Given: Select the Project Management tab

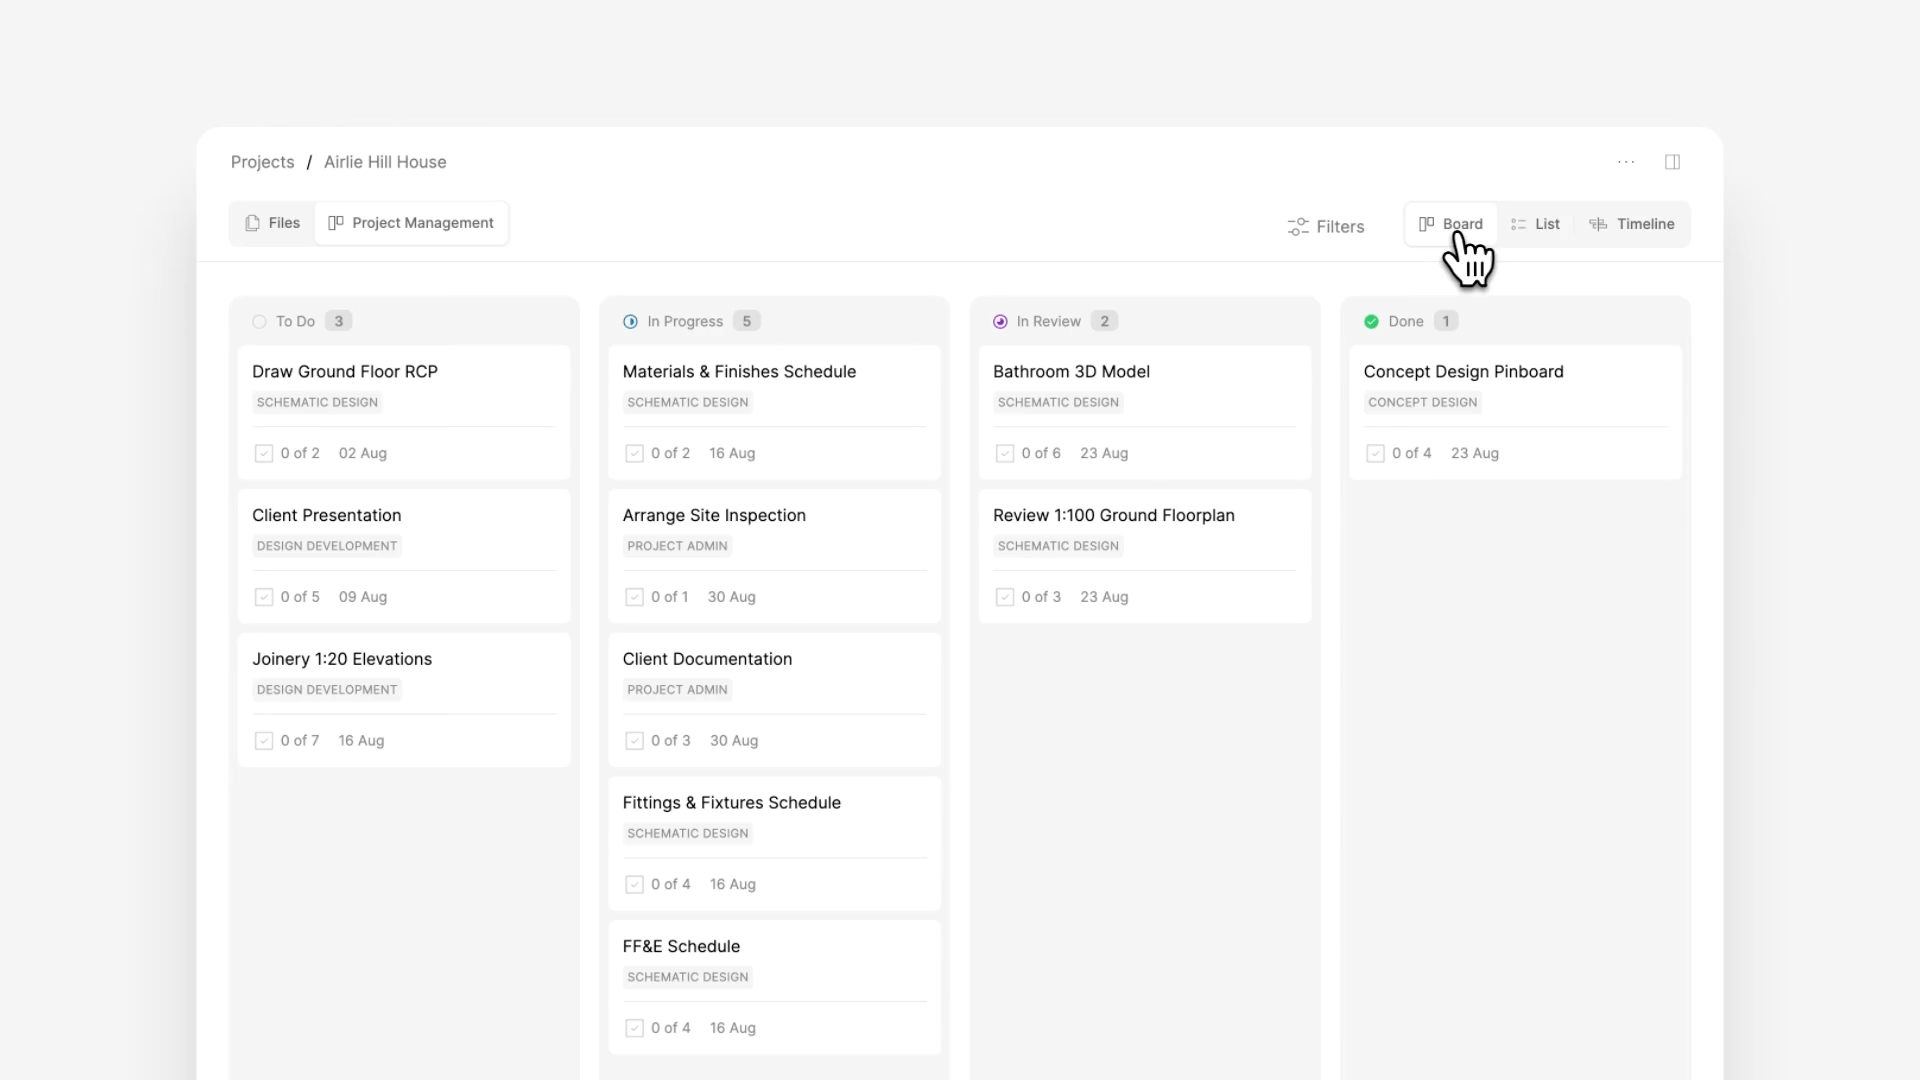Looking at the screenshot, I should (411, 222).
